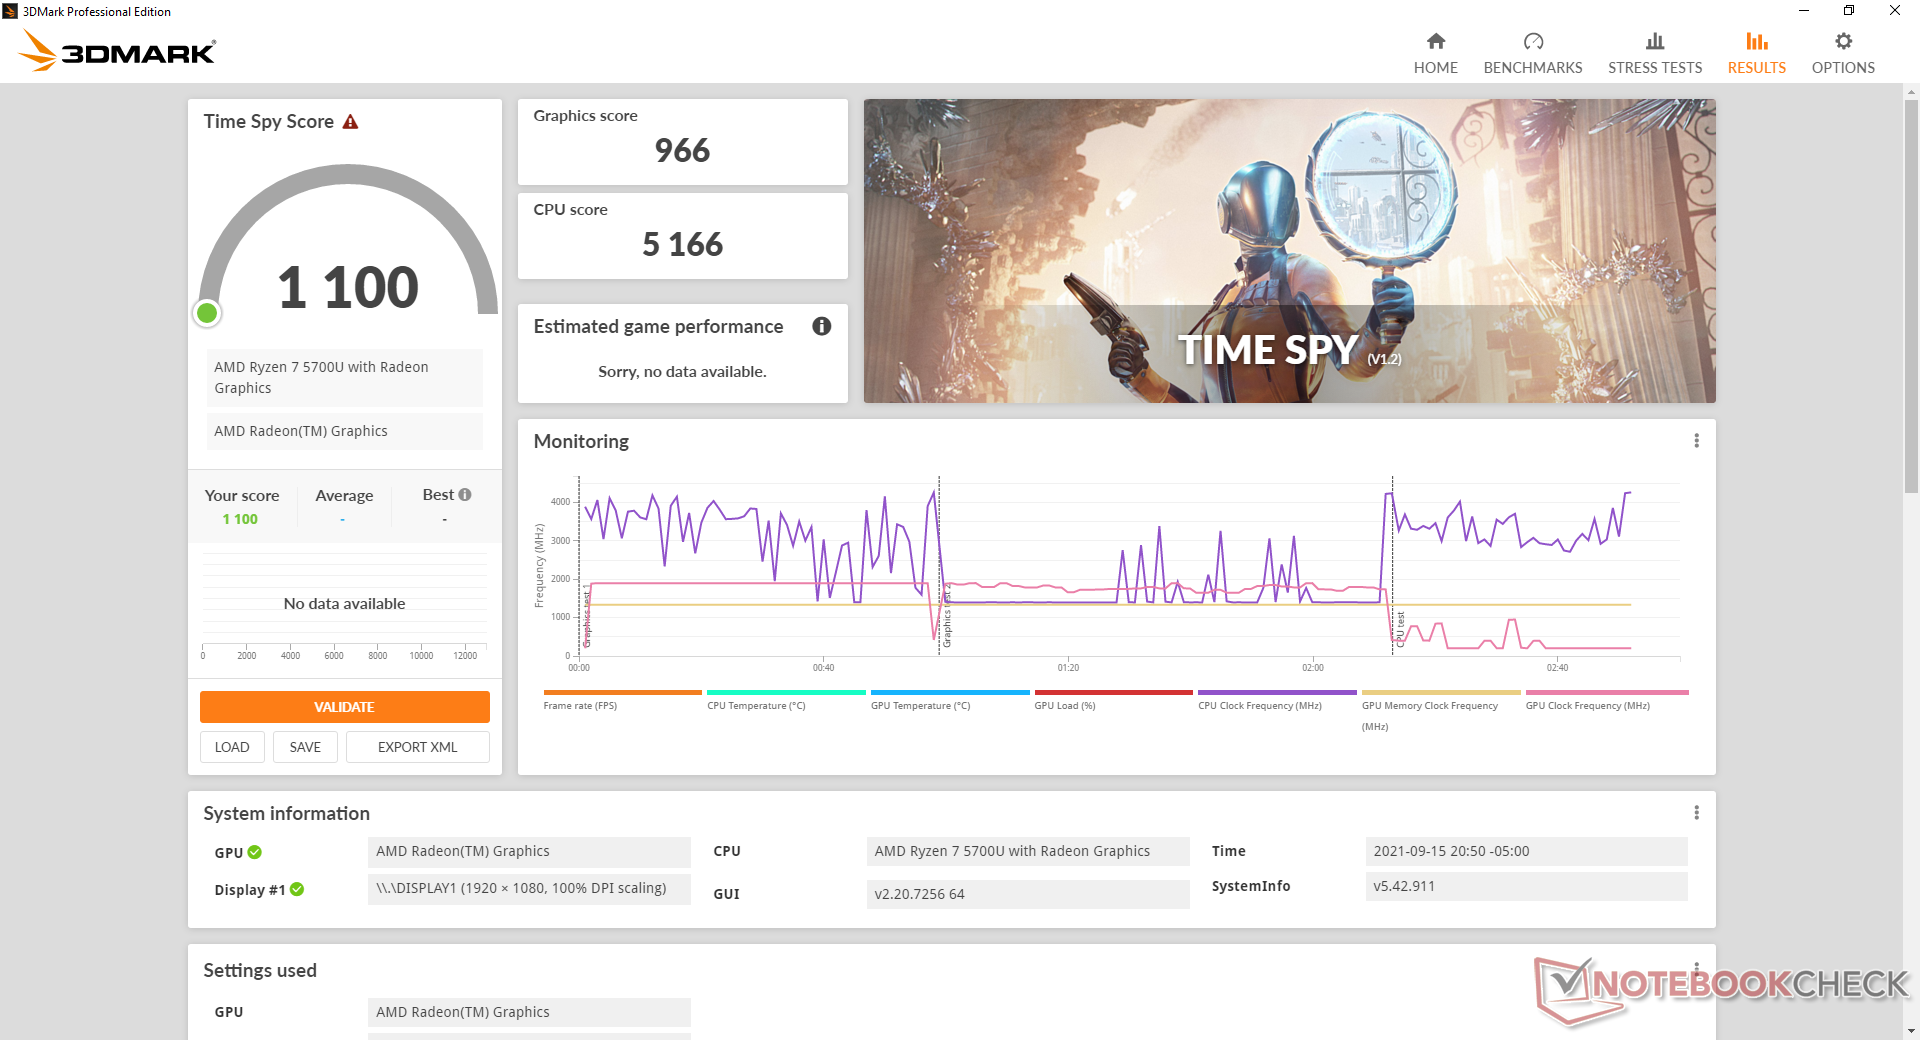Go to the Home tab
The width and height of the screenshot is (1920, 1040).
click(1435, 53)
